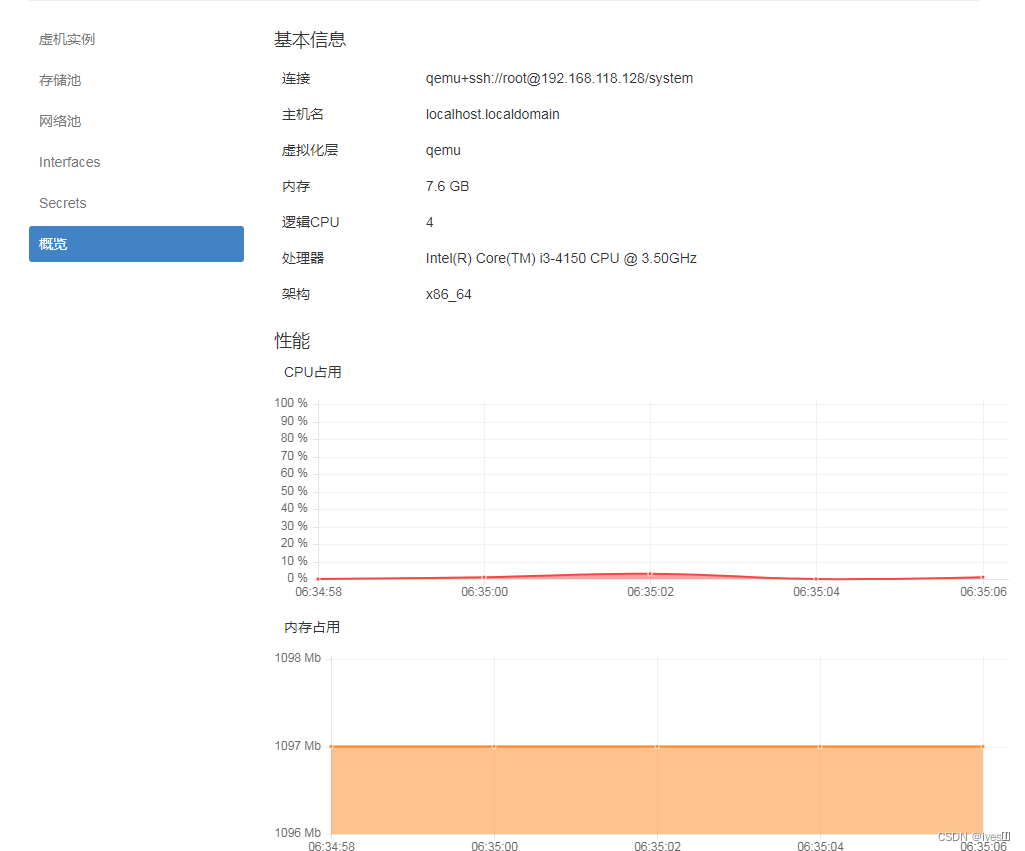This screenshot has height=851, width=1025.
Task: Open the 虚机实例 sidebar section
Action: pos(67,39)
